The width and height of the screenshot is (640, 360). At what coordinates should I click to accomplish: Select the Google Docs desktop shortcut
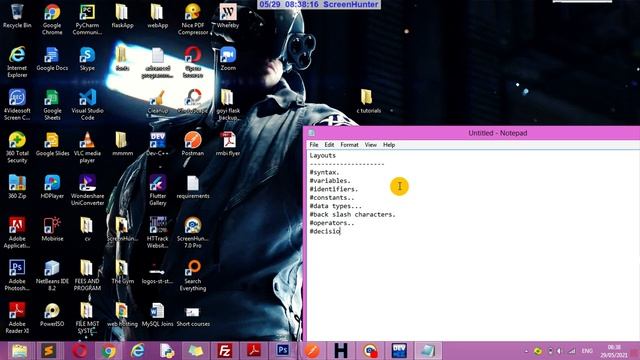(x=52, y=59)
